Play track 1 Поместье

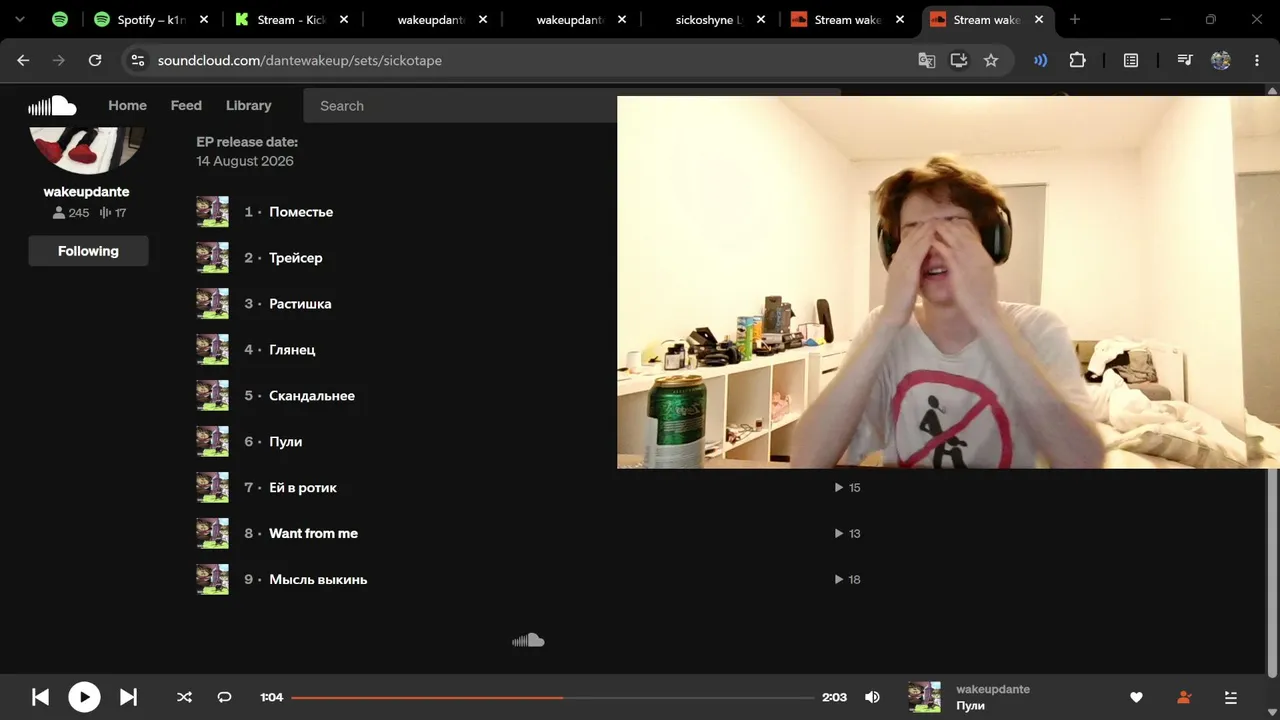pos(301,212)
